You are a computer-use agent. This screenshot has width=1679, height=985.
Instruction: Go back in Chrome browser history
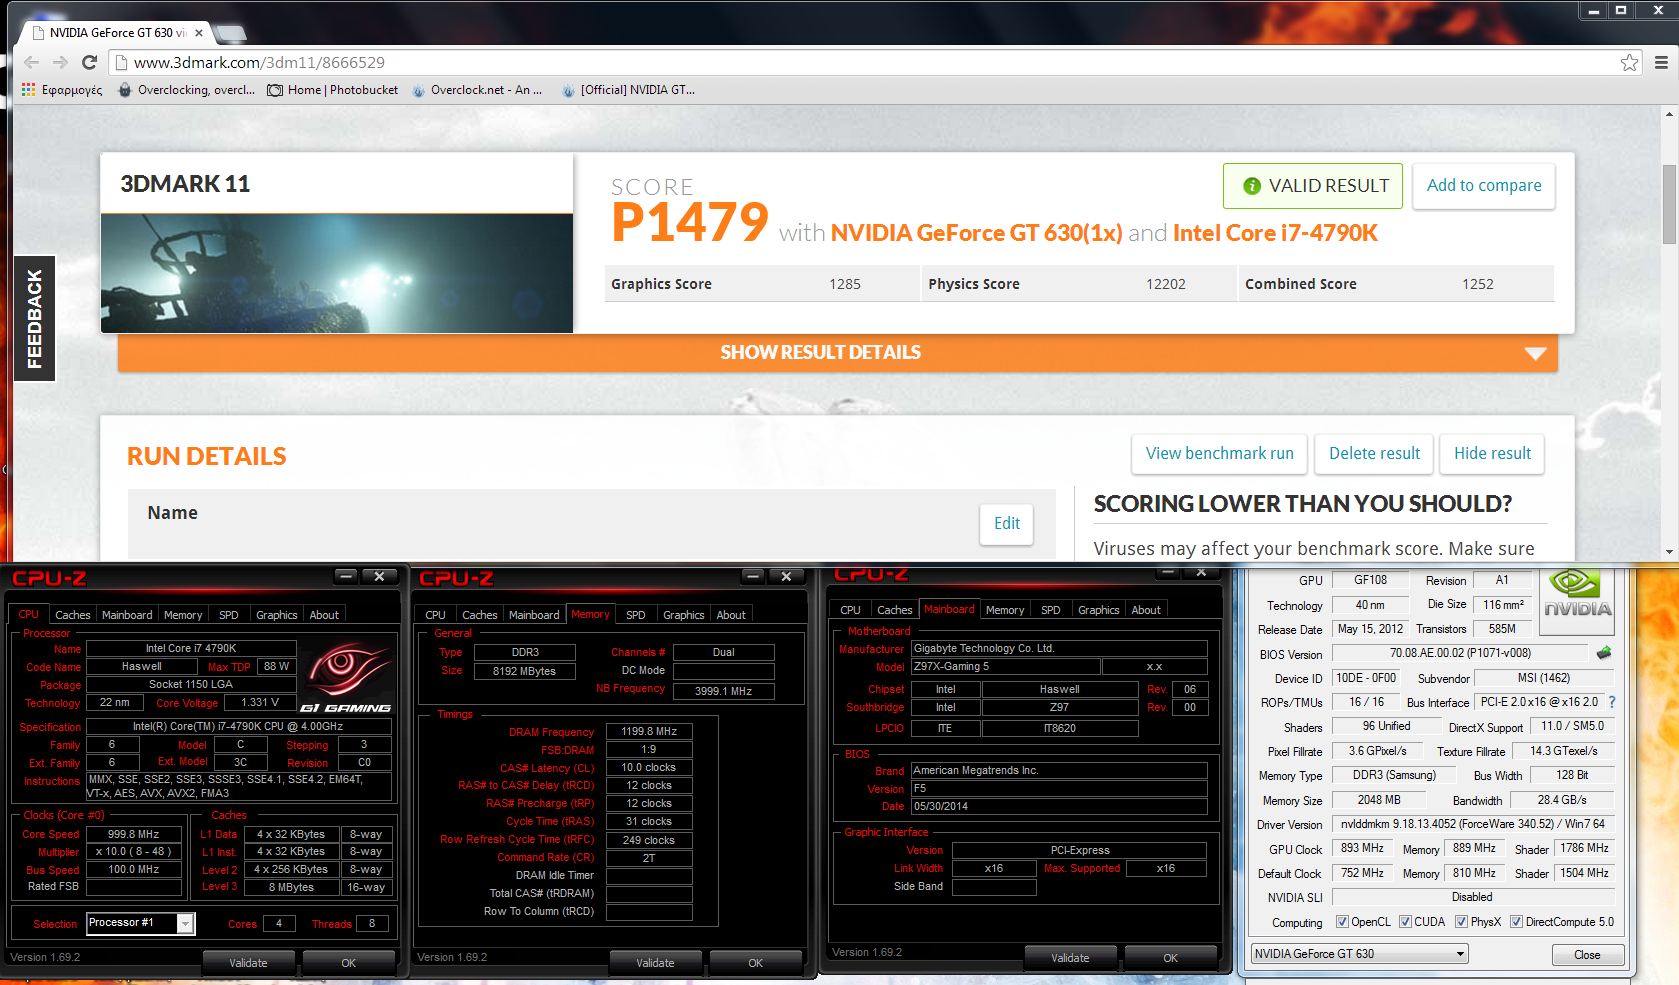coord(31,62)
